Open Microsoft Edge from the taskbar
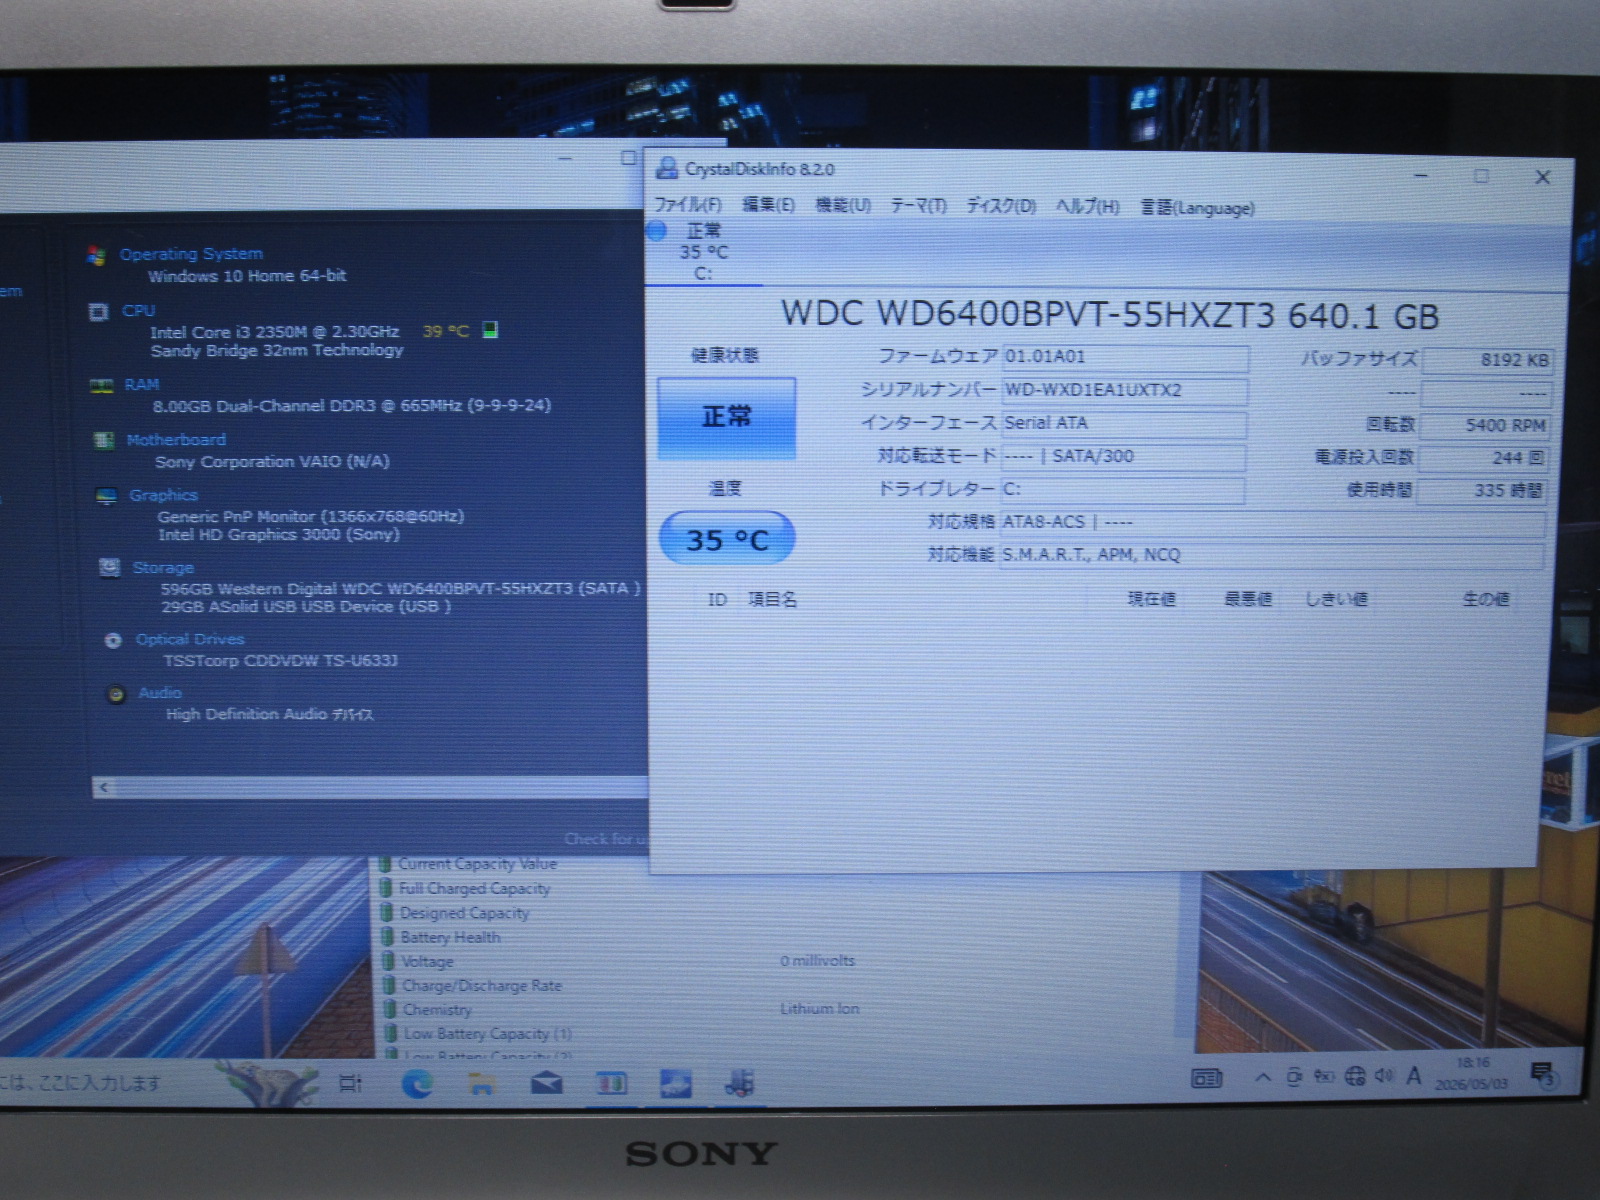 click(417, 1083)
